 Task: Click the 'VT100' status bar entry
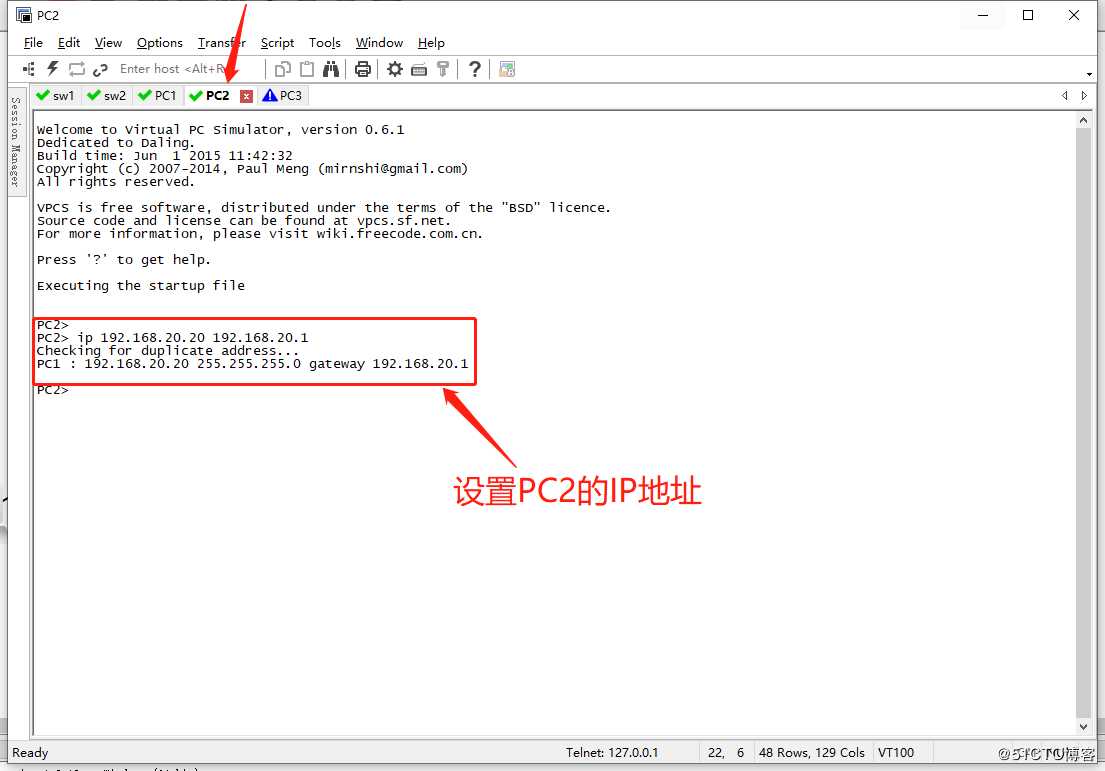point(896,753)
